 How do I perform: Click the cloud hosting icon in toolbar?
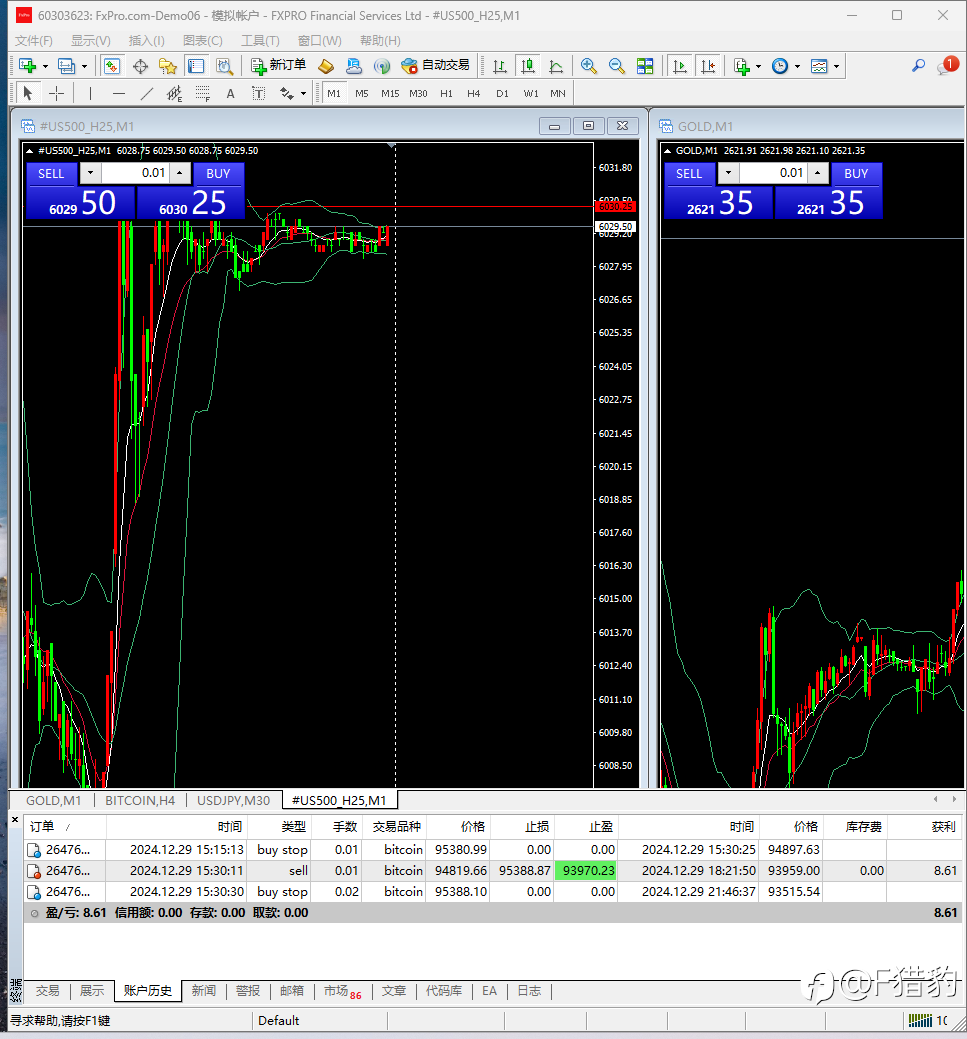coord(354,66)
